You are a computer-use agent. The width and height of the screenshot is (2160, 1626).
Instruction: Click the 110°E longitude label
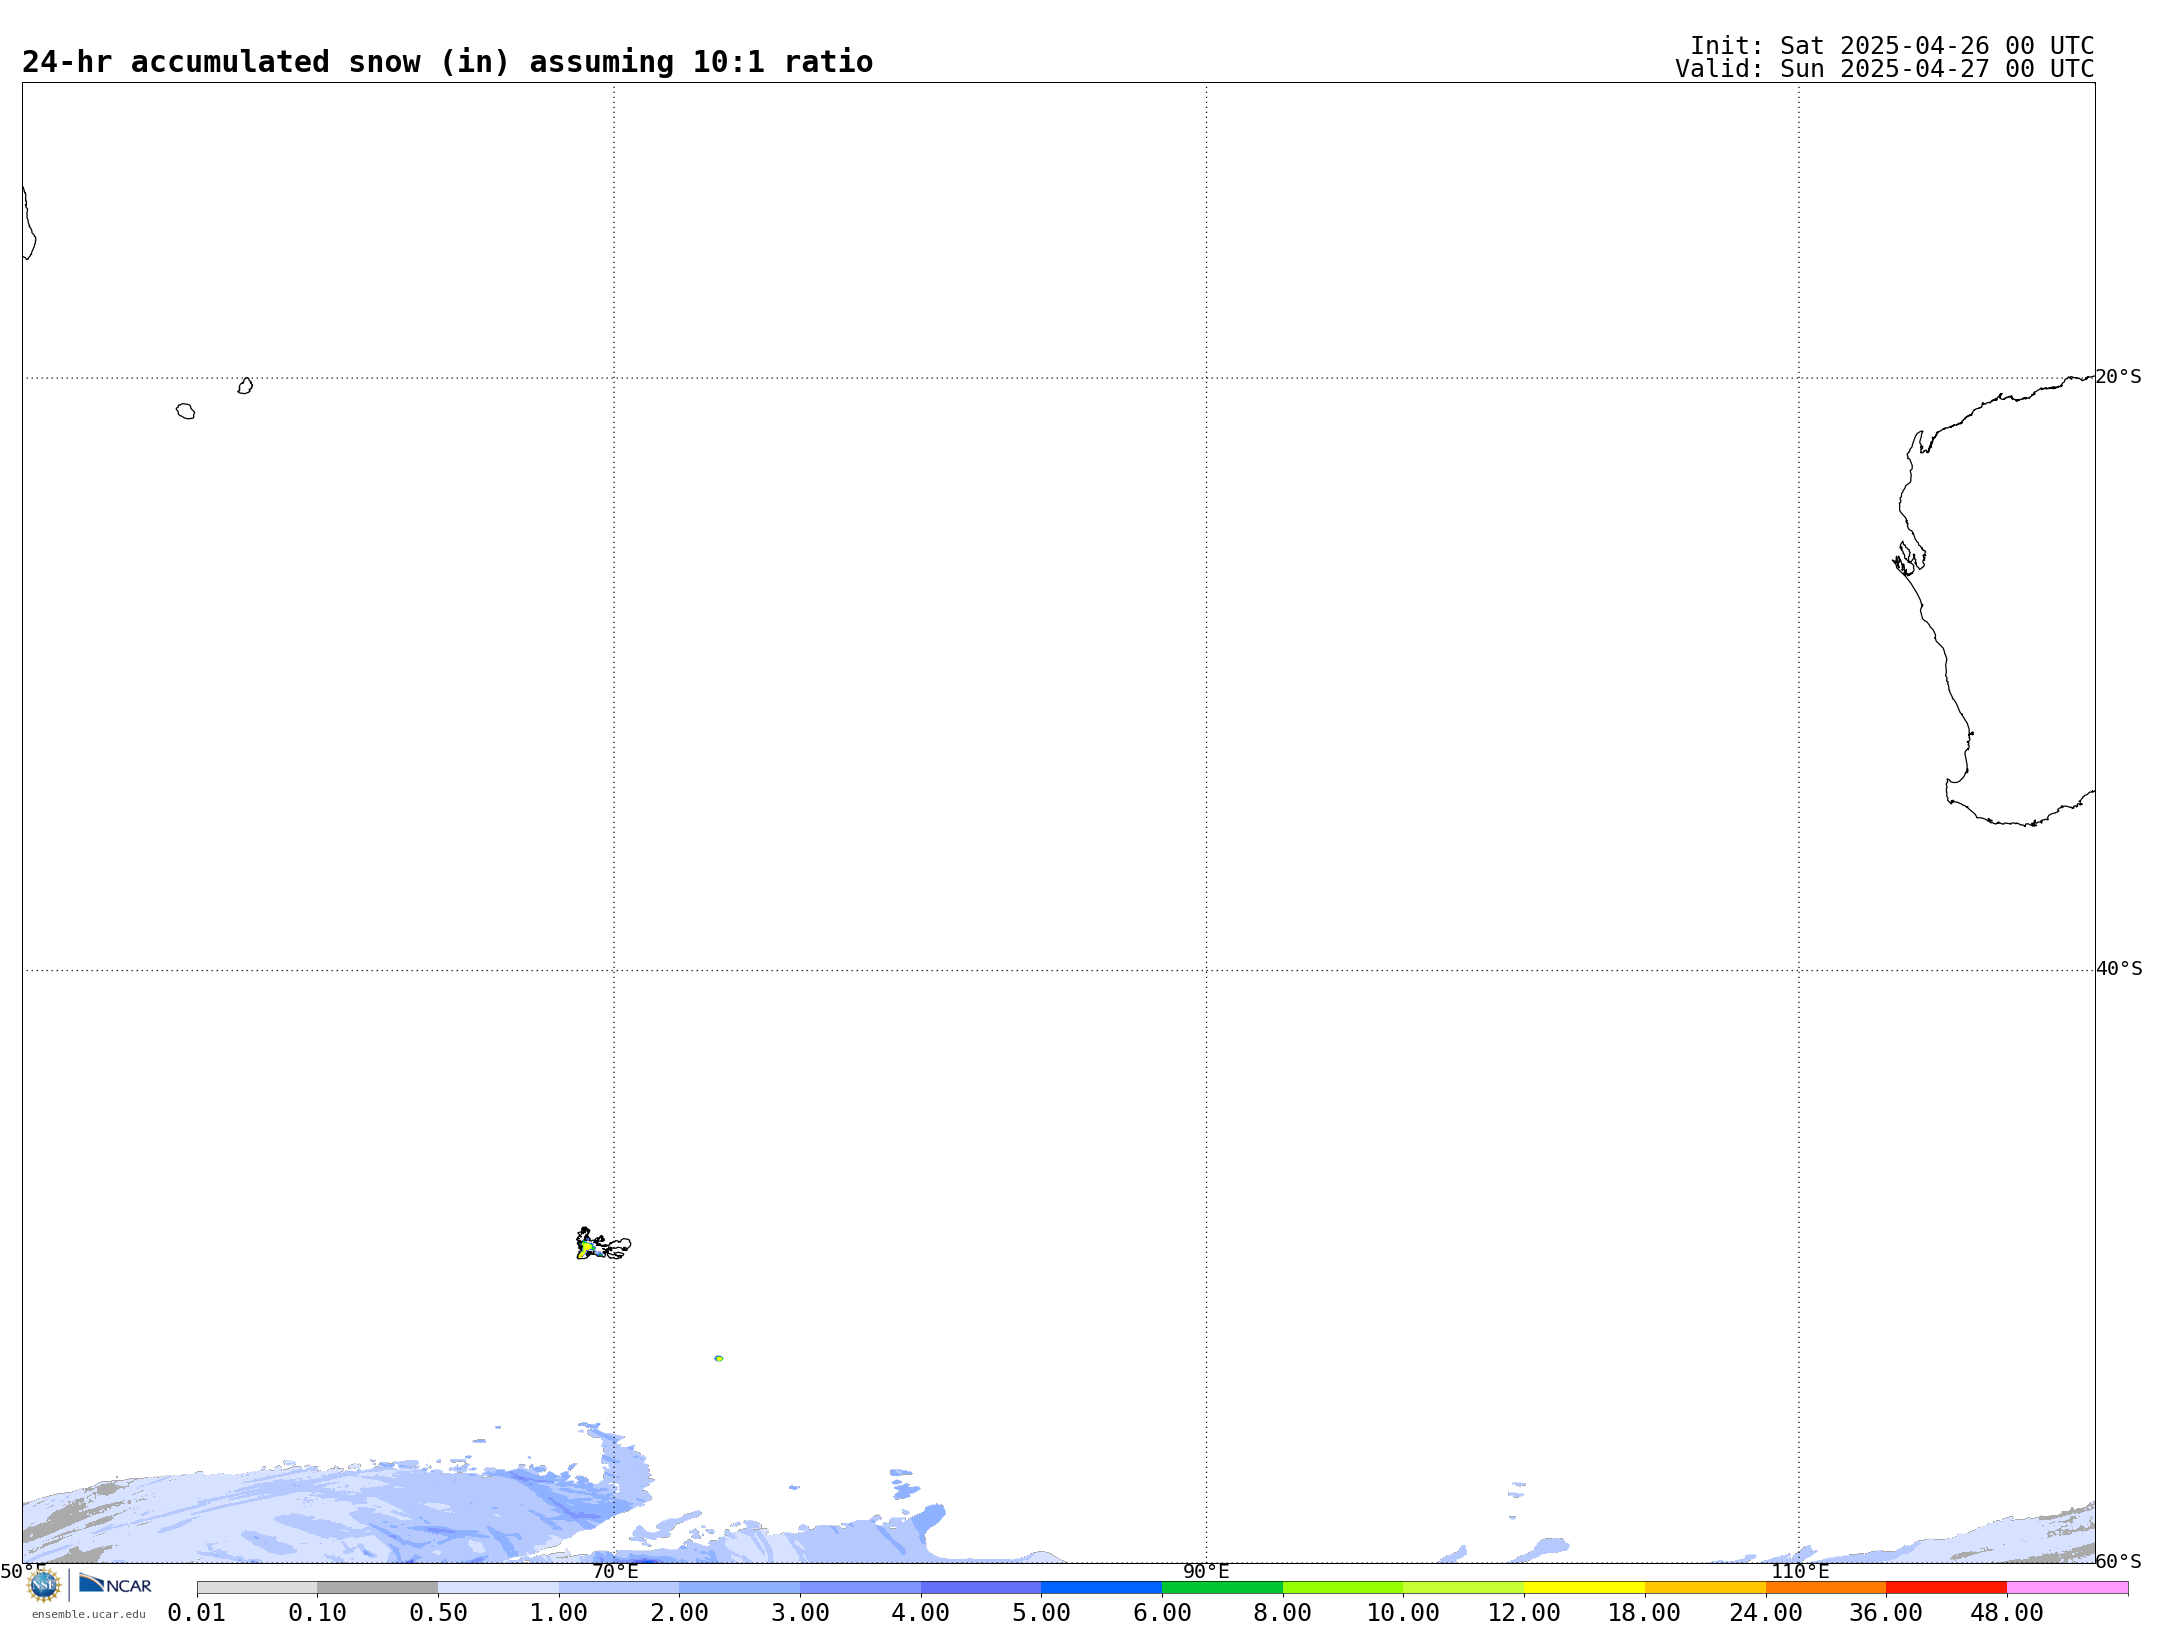(x=1799, y=1571)
